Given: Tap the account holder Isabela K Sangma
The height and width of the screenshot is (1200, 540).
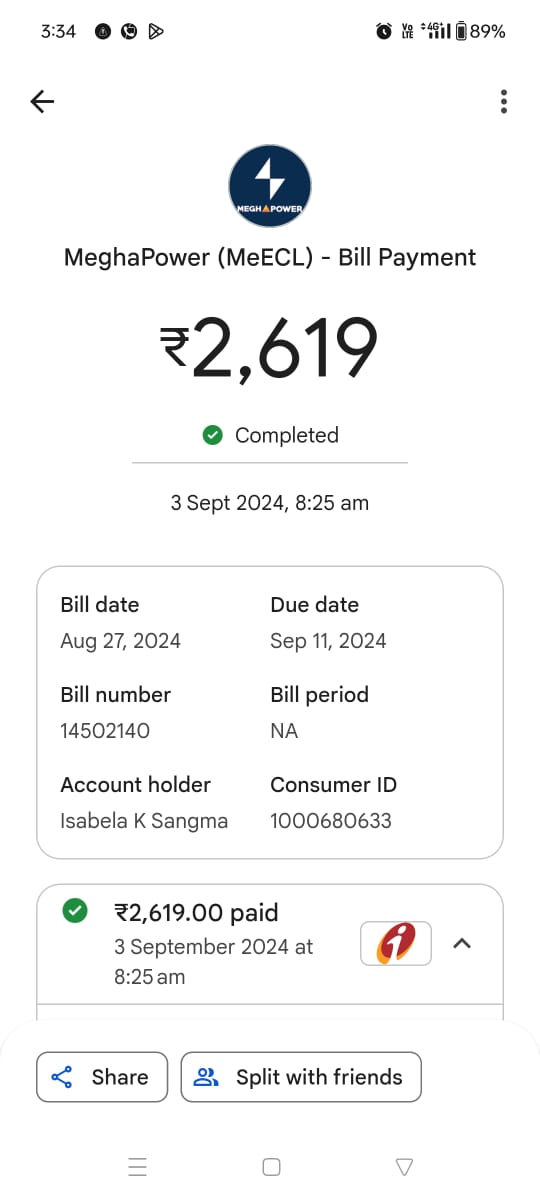Looking at the screenshot, I should click(x=144, y=821).
